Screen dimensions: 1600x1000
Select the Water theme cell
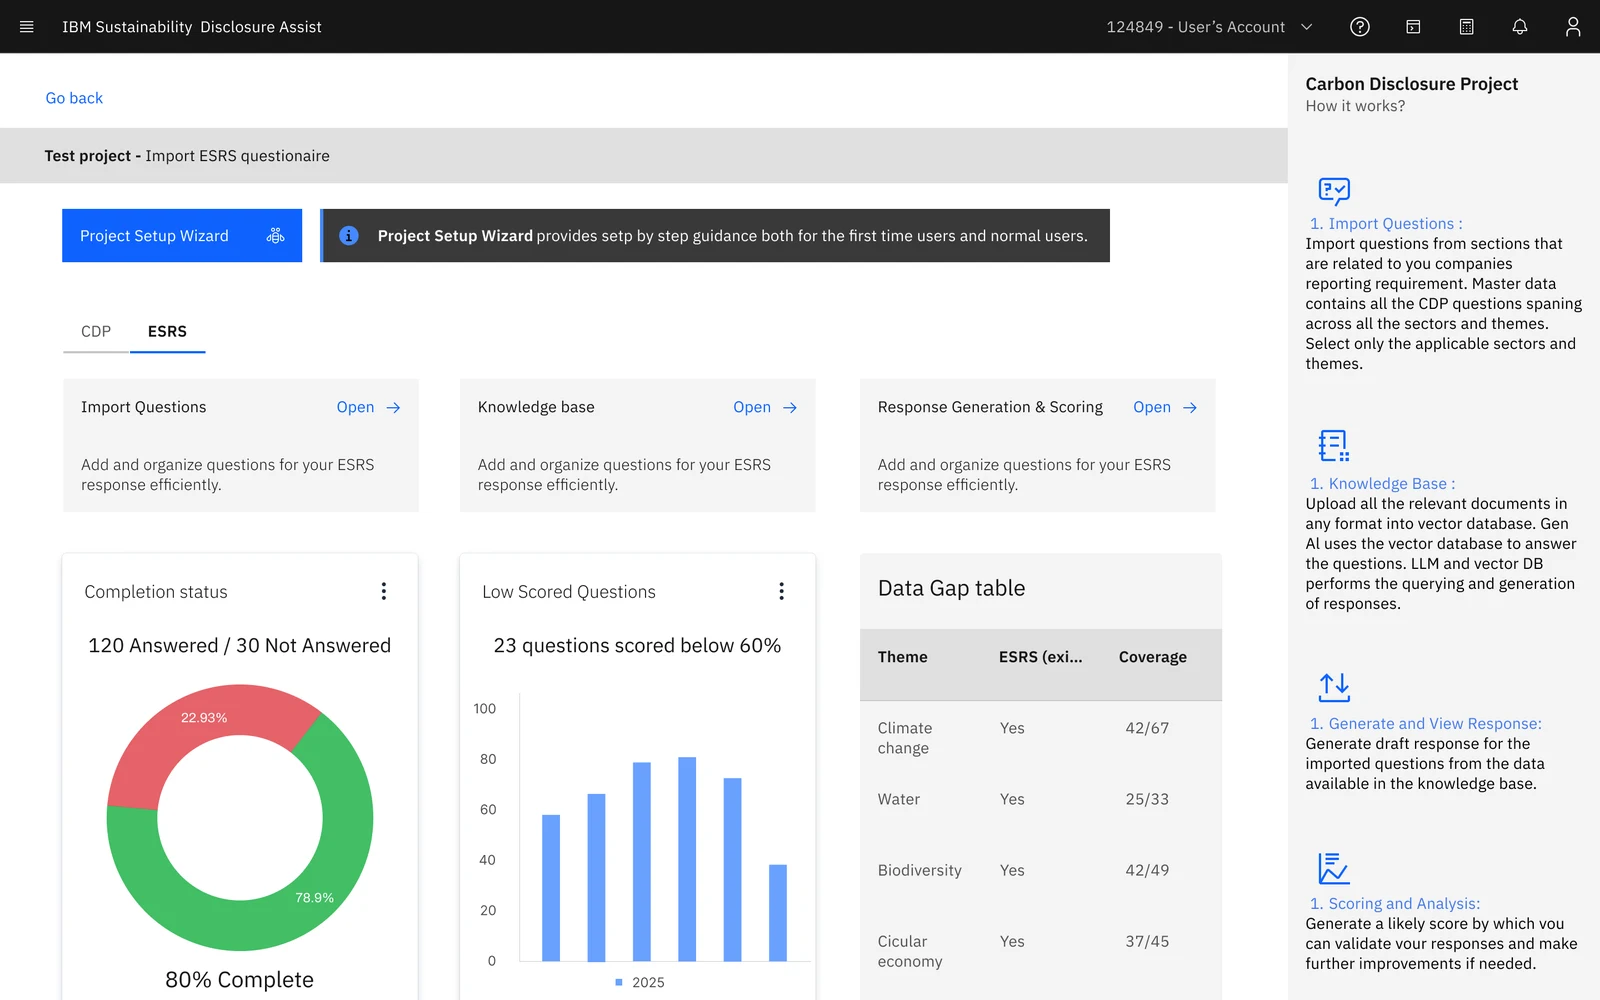899,799
